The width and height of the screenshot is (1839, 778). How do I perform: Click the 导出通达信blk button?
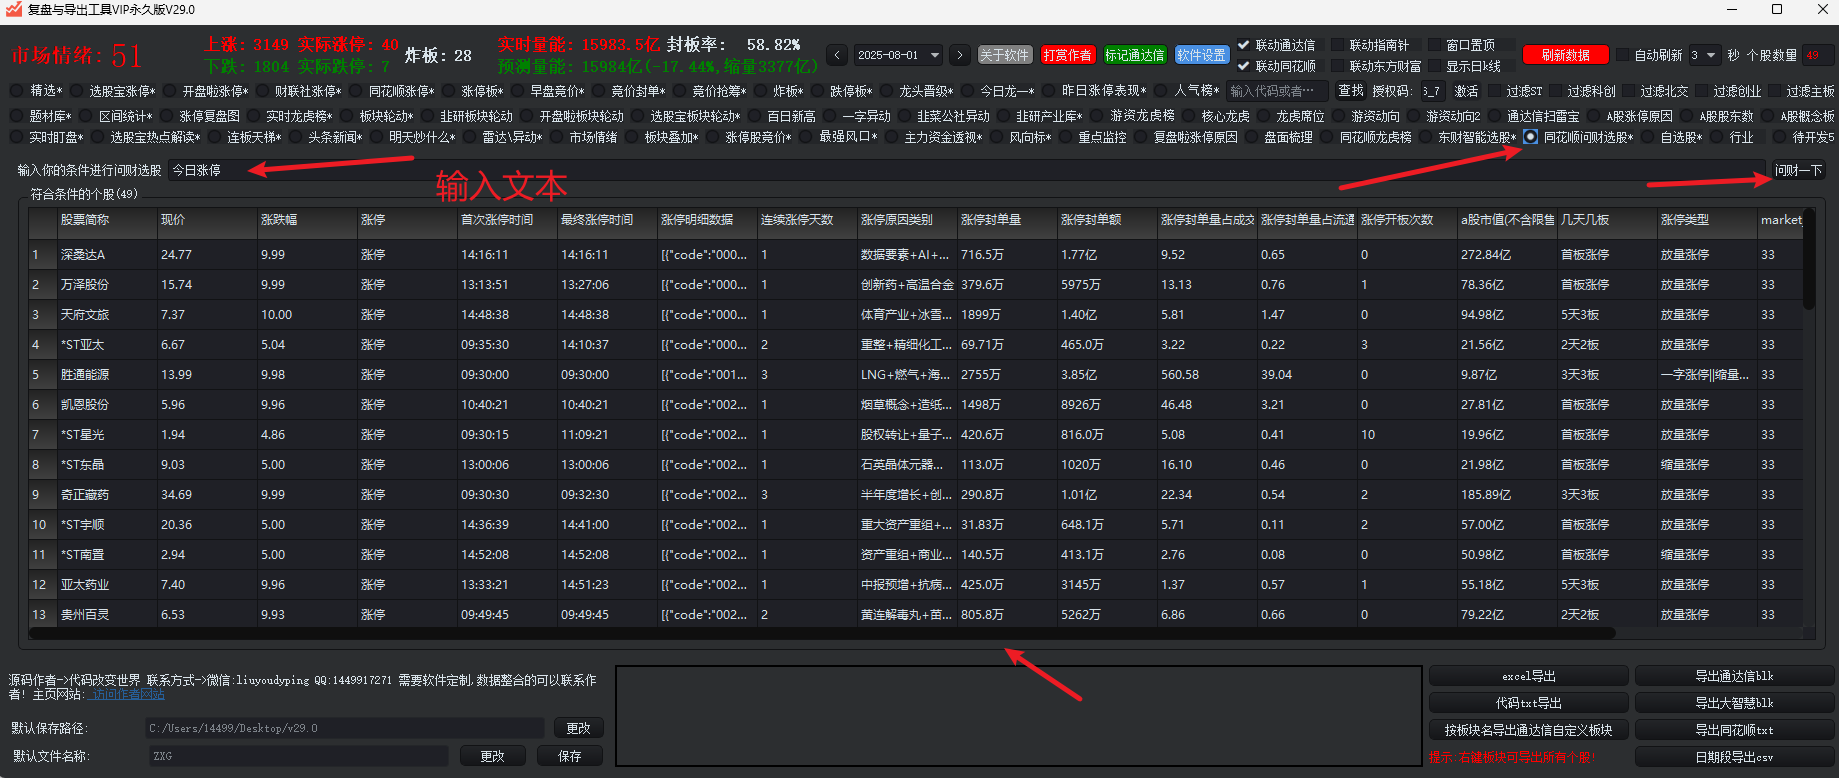[x=1734, y=676]
